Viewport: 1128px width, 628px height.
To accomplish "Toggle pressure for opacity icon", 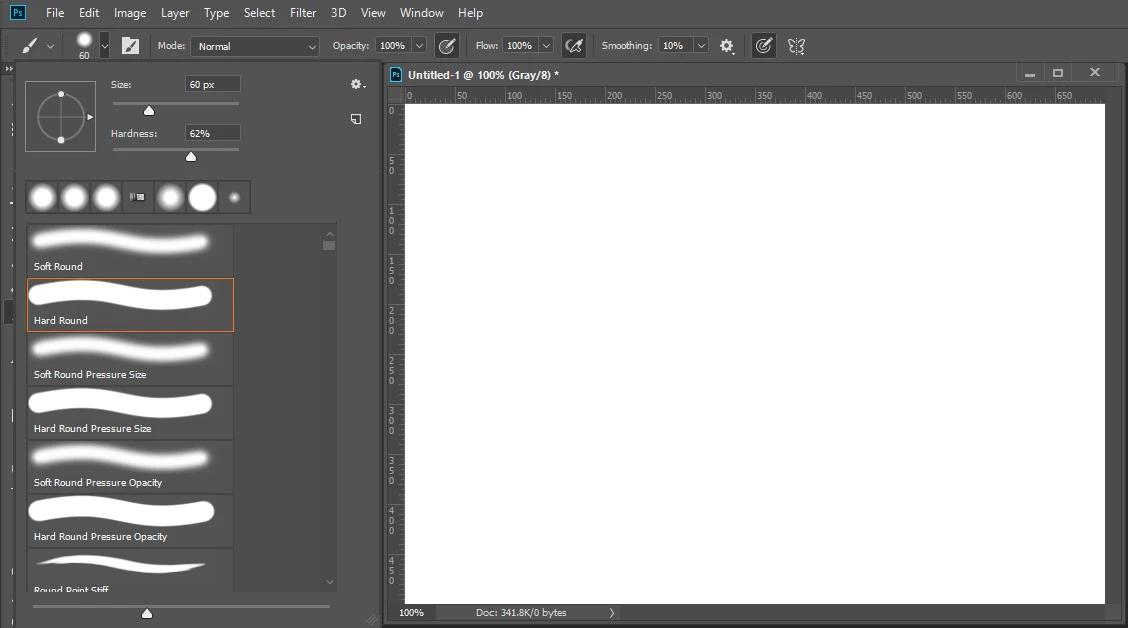I will pyautogui.click(x=447, y=46).
